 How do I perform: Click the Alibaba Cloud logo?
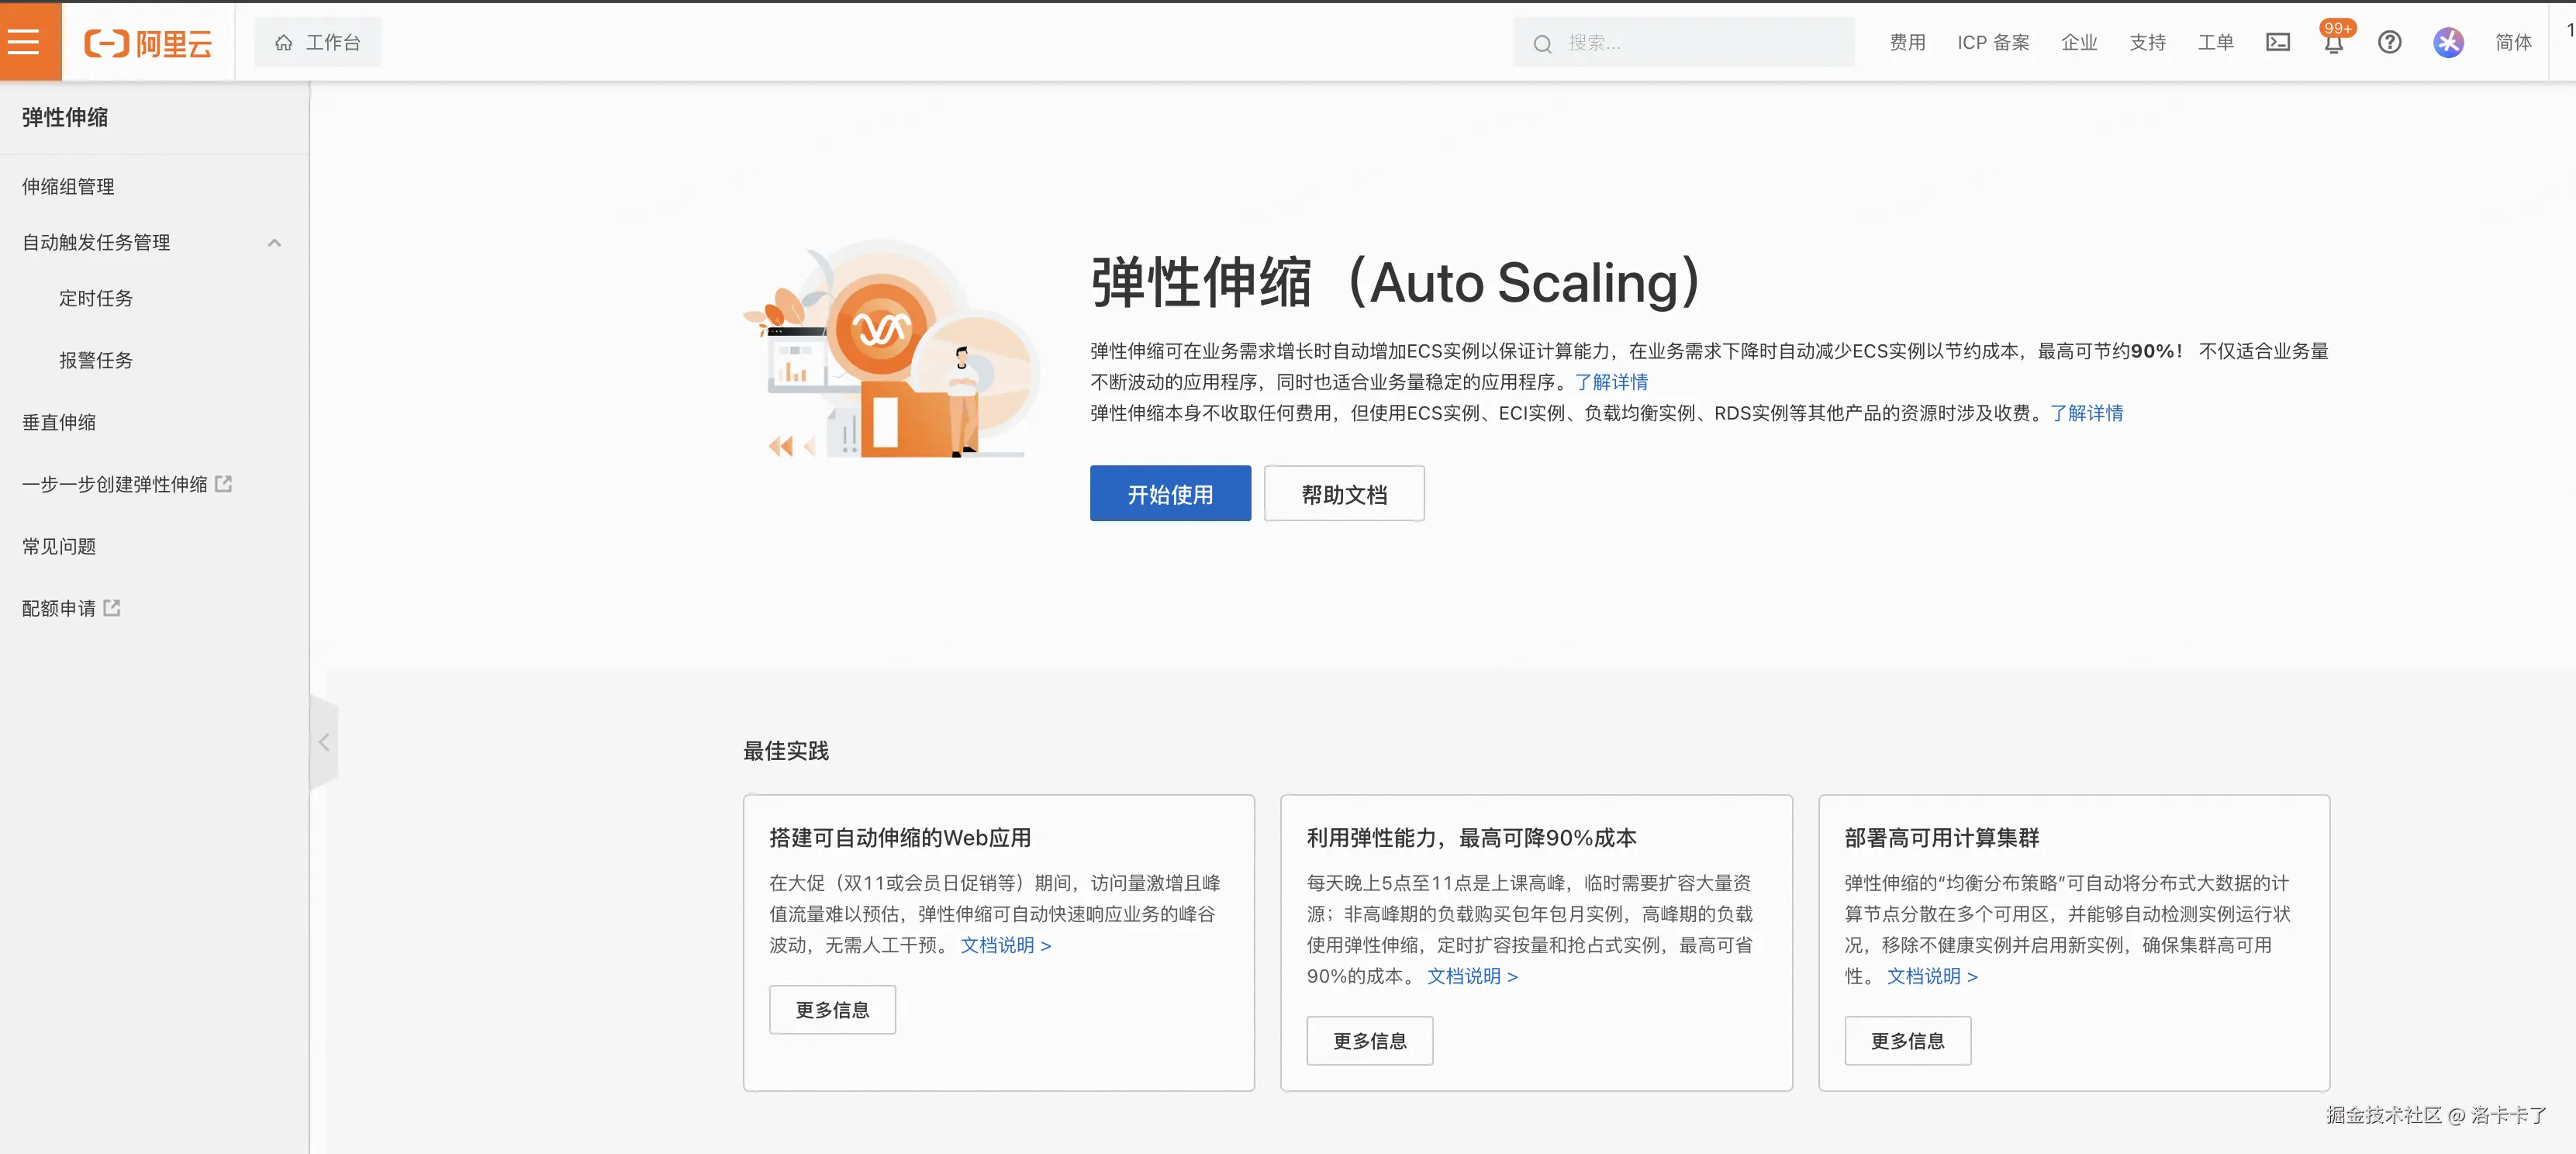point(148,43)
